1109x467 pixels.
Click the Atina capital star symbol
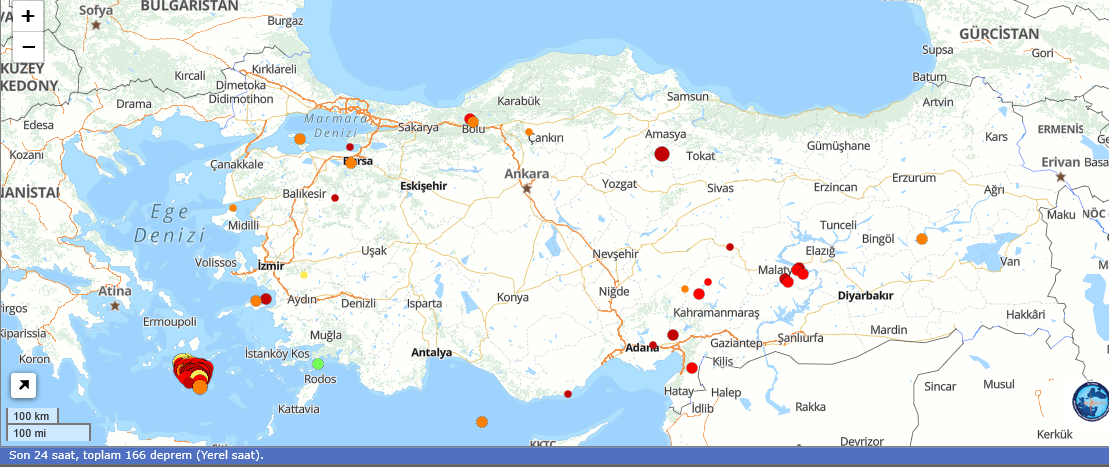coord(115,305)
